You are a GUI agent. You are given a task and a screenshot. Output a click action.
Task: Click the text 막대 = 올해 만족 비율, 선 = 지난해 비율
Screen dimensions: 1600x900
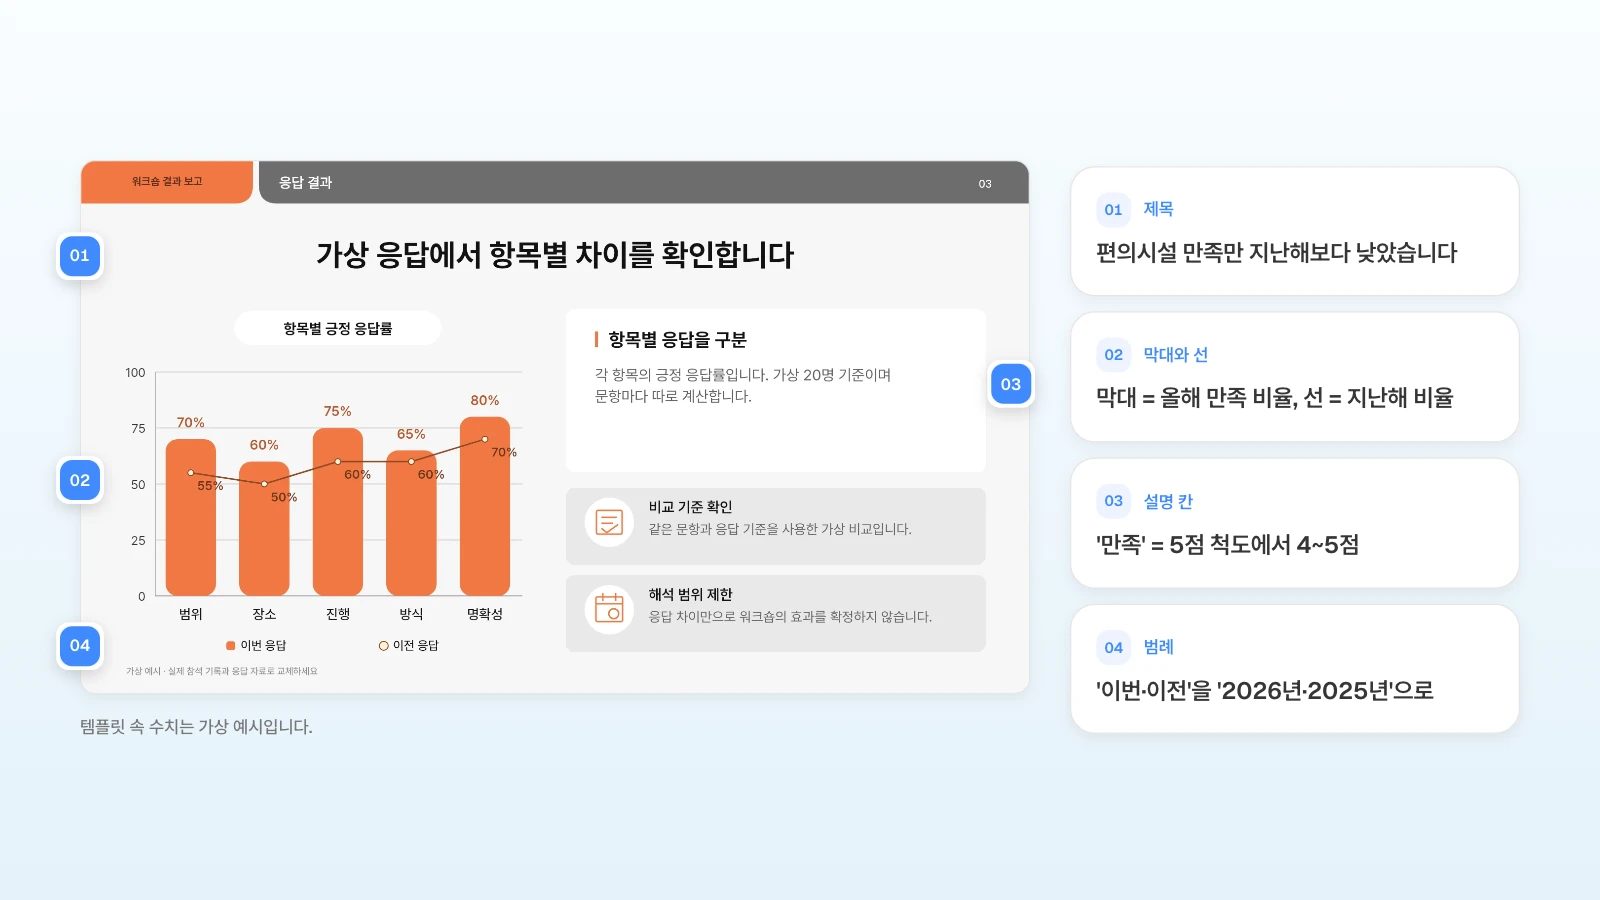pyautogui.click(x=1274, y=398)
